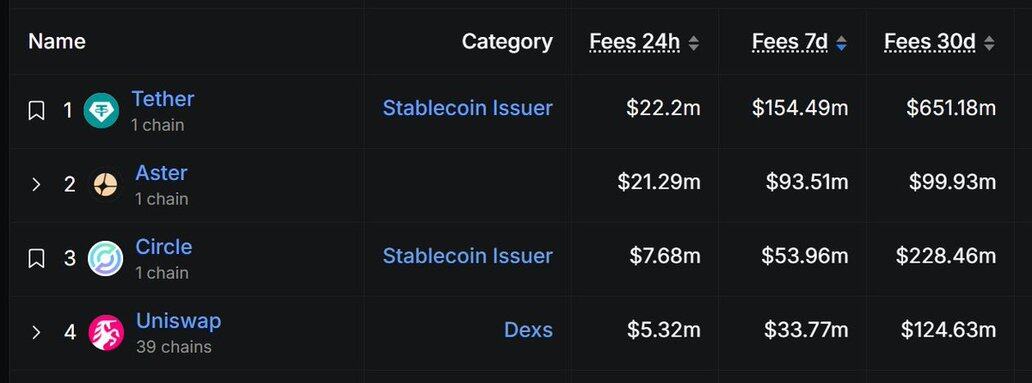The width and height of the screenshot is (1032, 383).
Task: Open Tether's Stablecoin Issuer category
Action: click(467, 108)
